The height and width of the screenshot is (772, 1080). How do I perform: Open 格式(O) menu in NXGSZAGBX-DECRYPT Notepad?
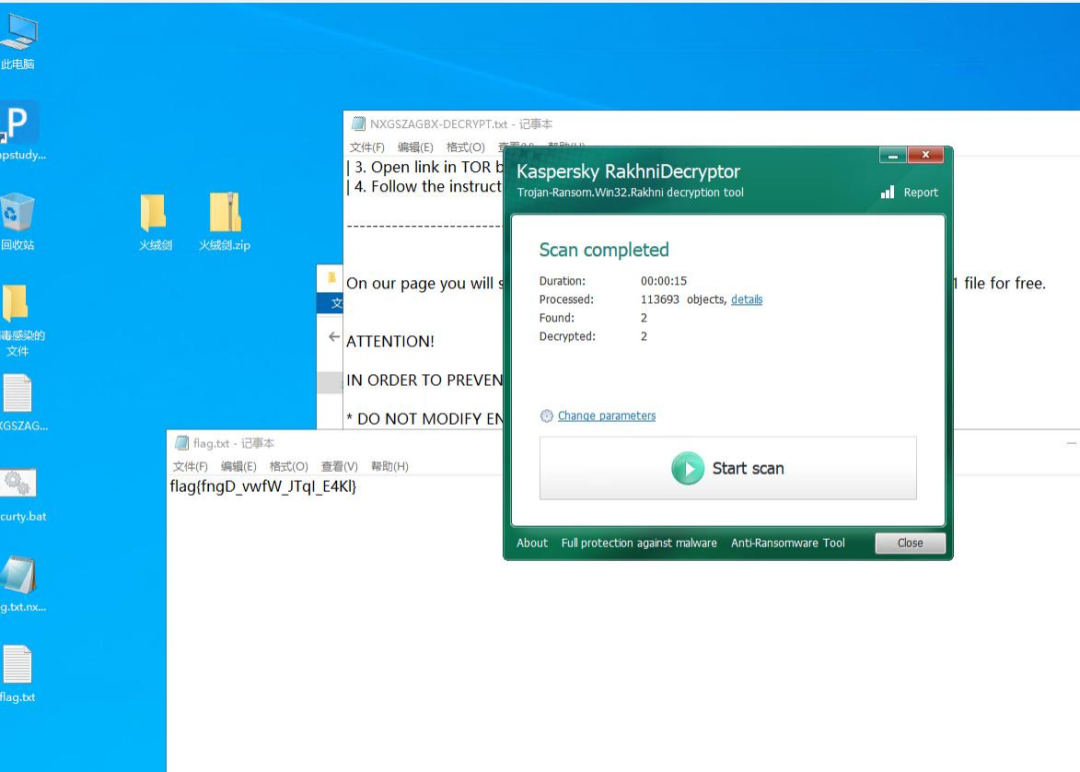coord(466,147)
